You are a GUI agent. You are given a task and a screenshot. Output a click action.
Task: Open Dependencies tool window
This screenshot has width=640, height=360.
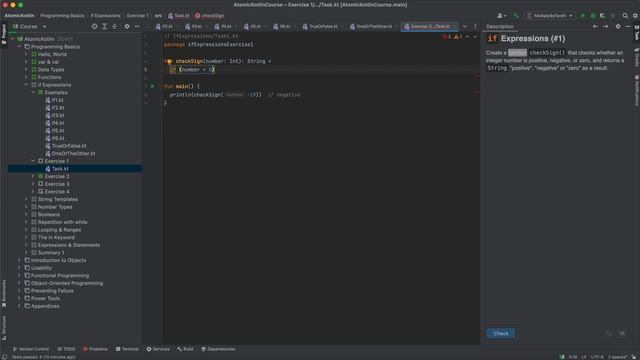pos(218,349)
